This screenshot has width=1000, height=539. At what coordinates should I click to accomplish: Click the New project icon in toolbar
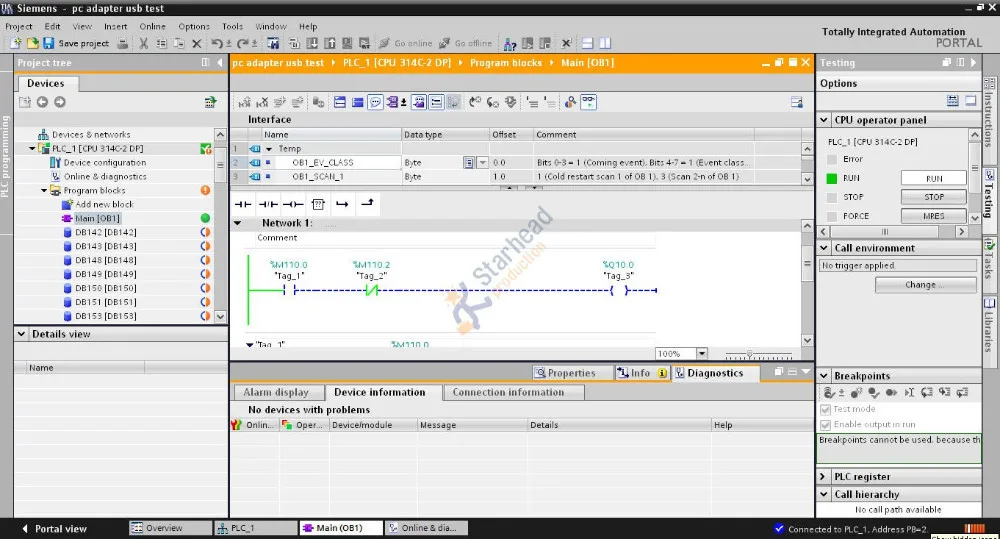(16, 43)
